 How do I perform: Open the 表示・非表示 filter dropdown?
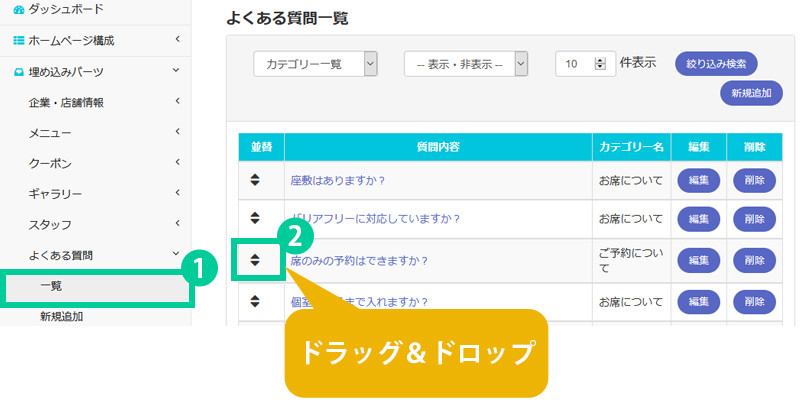[x=520, y=63]
